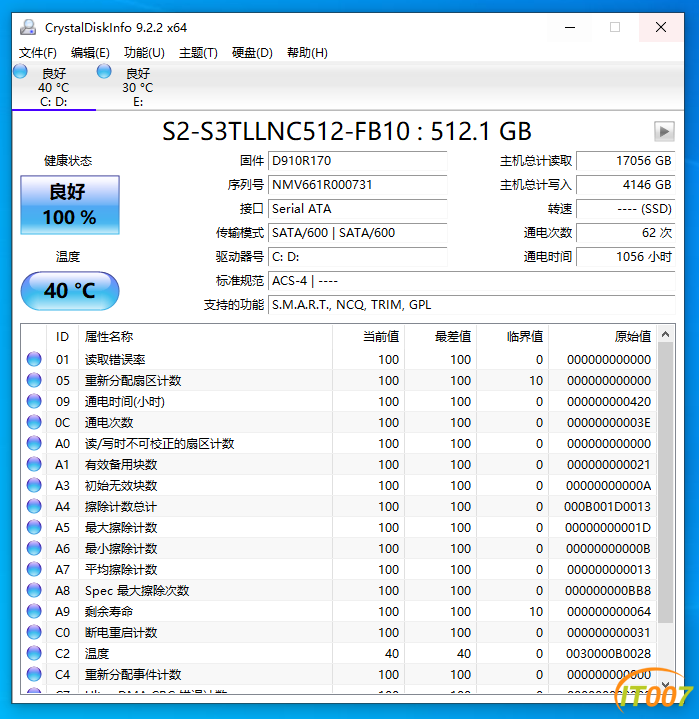Click the 当前值 column header

pos(368,337)
